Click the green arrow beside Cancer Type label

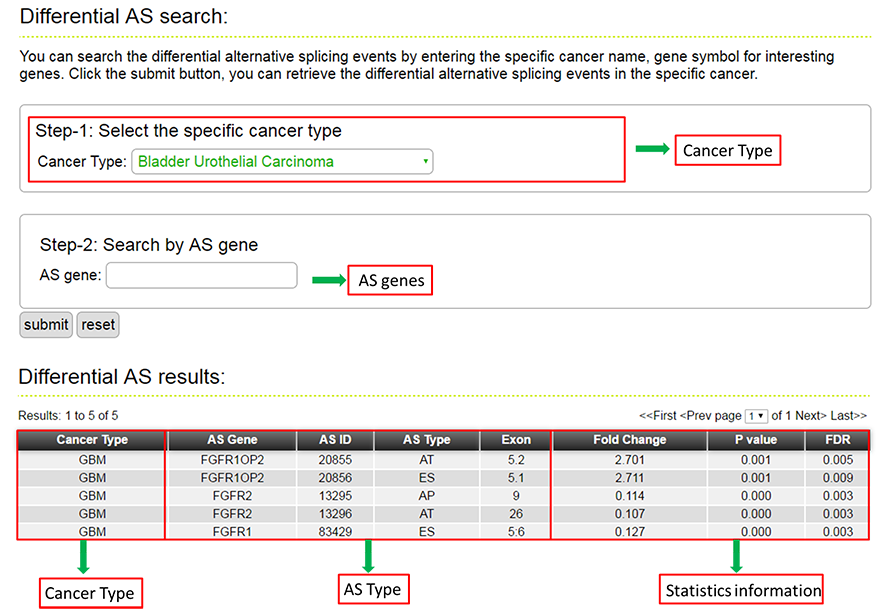[652, 150]
